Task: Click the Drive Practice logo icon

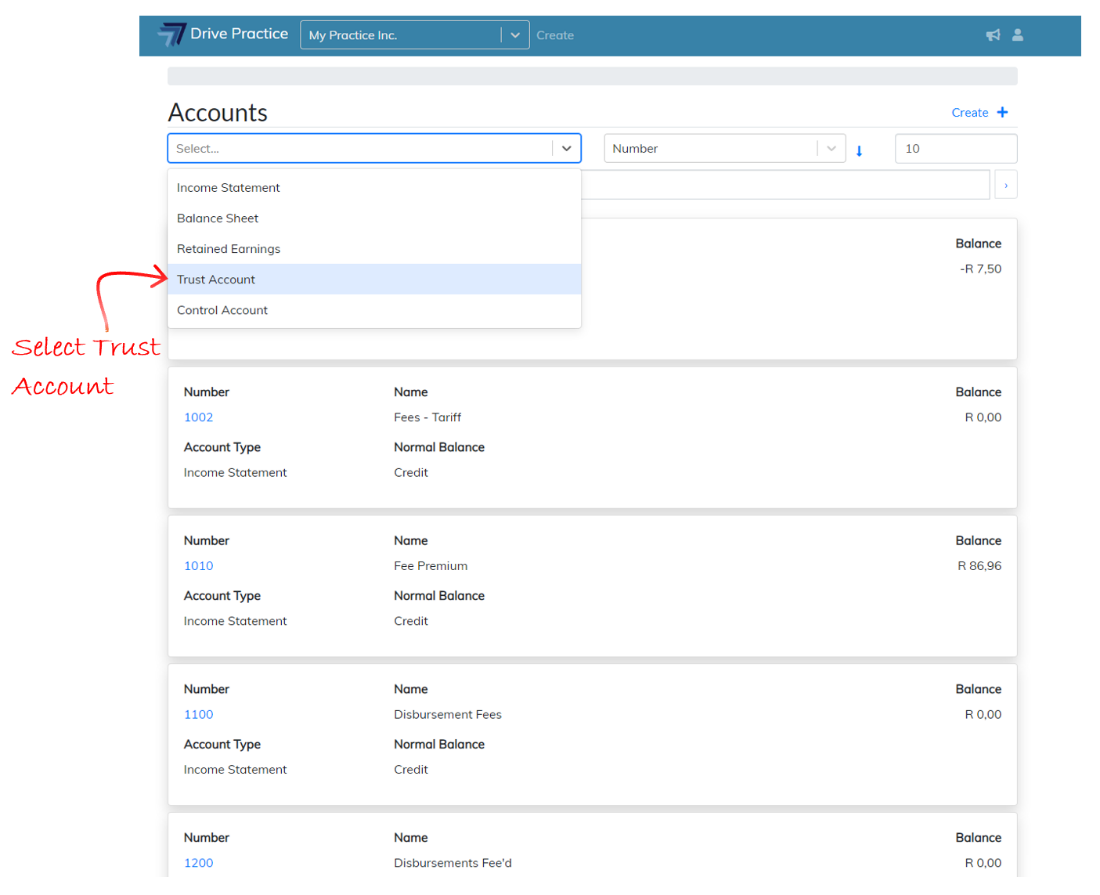Action: pos(172,34)
